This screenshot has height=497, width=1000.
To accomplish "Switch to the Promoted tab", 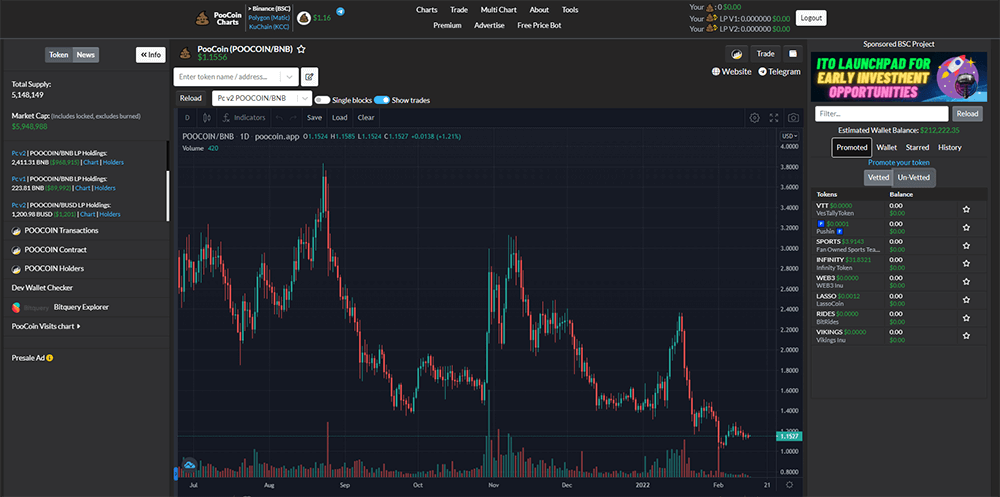I will 852,147.
